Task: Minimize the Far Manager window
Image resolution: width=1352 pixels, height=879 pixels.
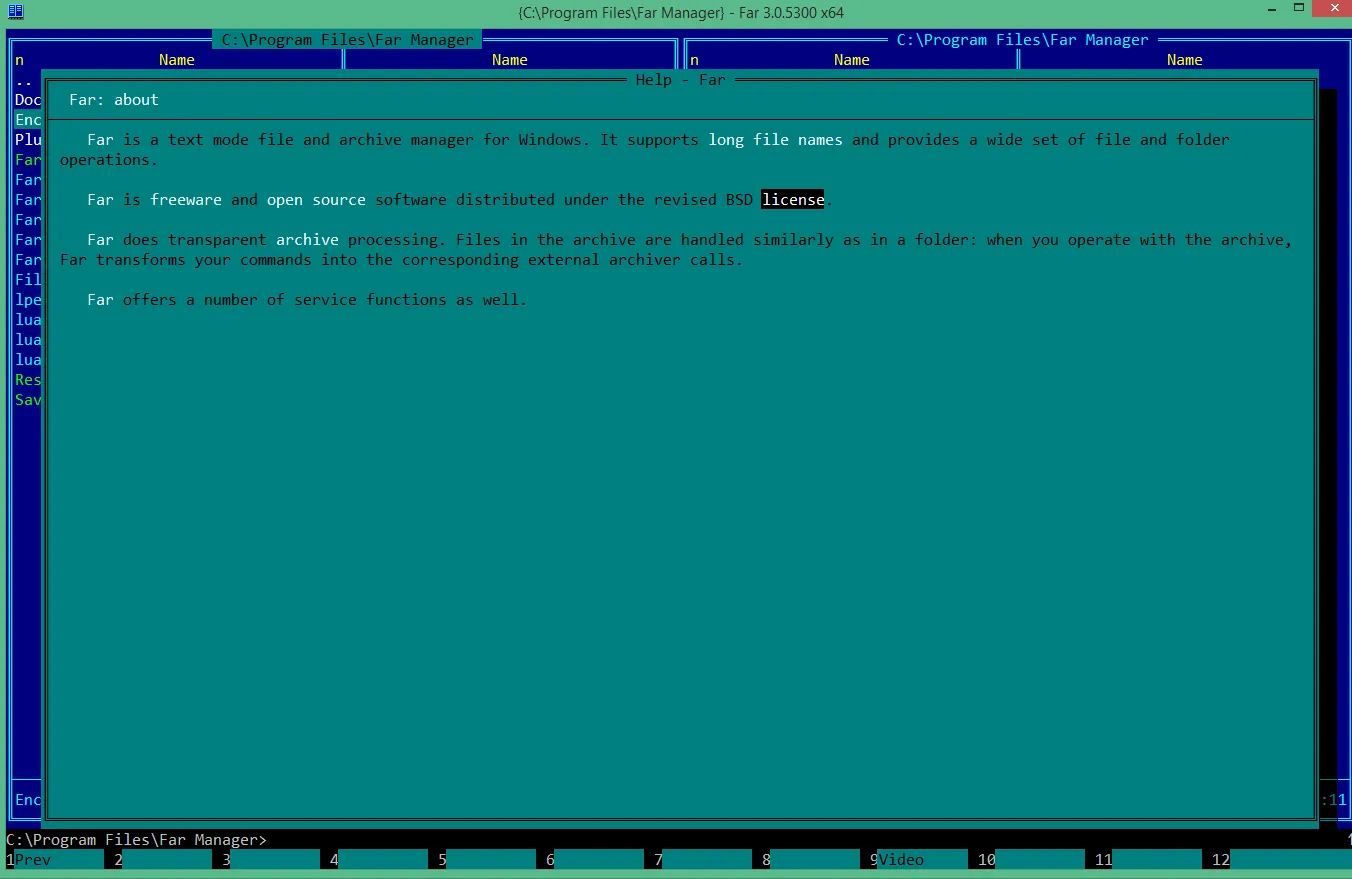Action: [x=1258, y=10]
